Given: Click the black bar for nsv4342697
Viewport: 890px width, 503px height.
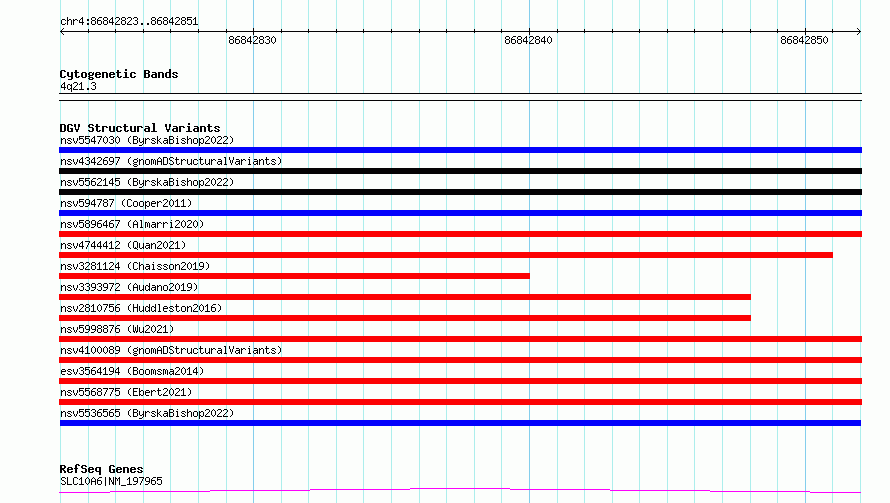Looking at the screenshot, I should (x=460, y=171).
